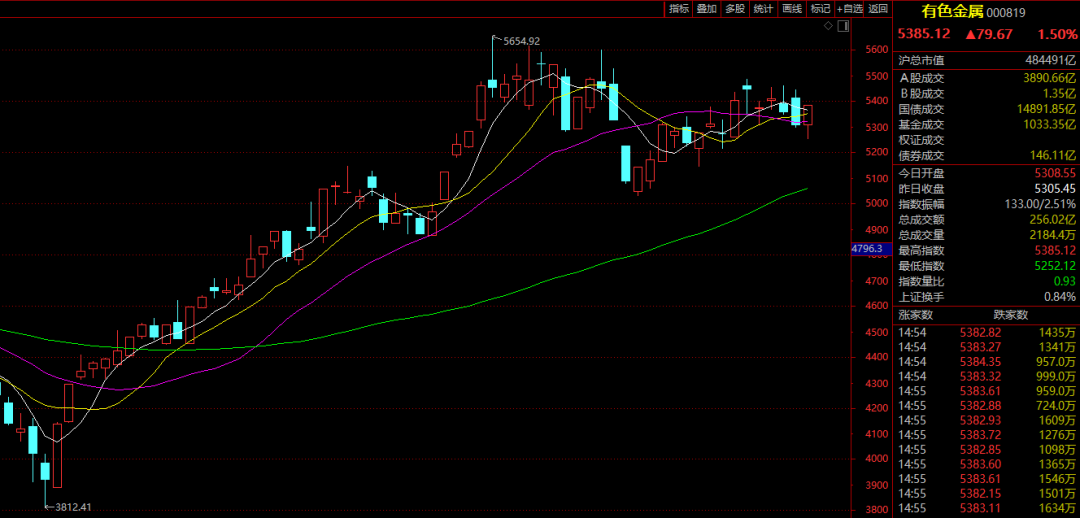Click the change value 79.67
This screenshot has height=518, width=1080.
(x=988, y=34)
